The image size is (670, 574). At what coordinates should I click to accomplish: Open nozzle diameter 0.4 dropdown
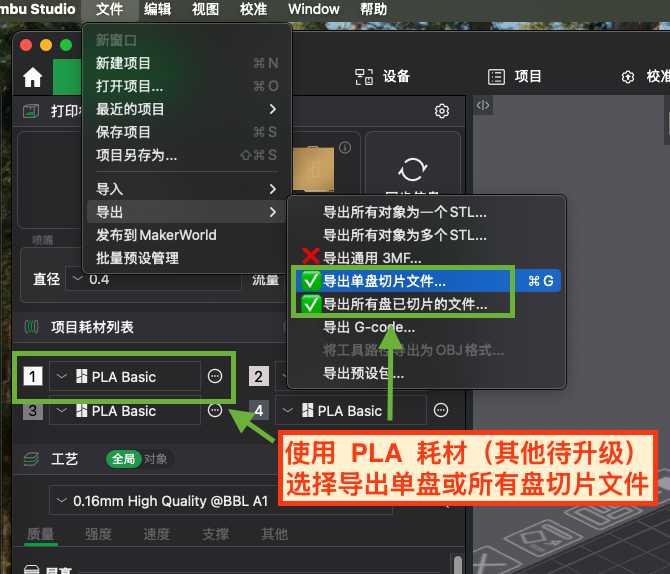click(153, 280)
